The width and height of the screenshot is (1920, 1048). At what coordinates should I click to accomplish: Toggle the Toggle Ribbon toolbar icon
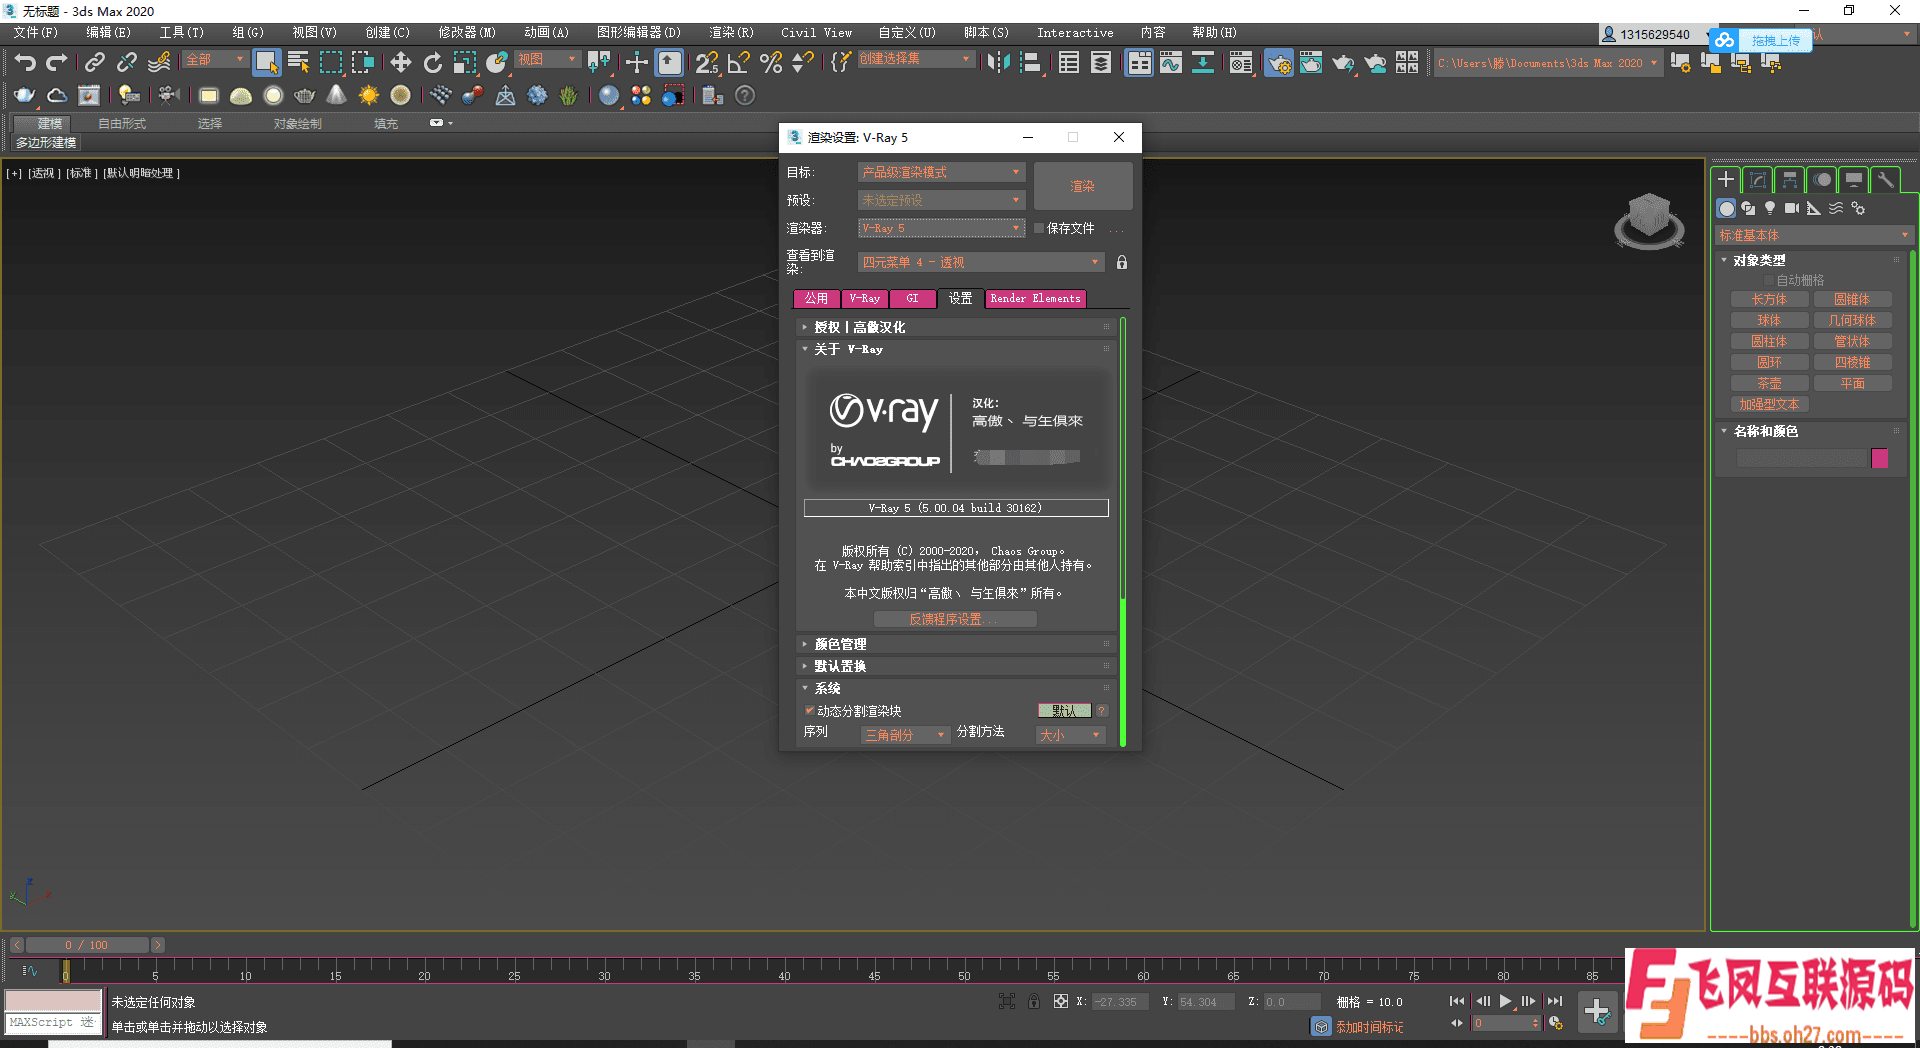pyautogui.click(x=1138, y=63)
